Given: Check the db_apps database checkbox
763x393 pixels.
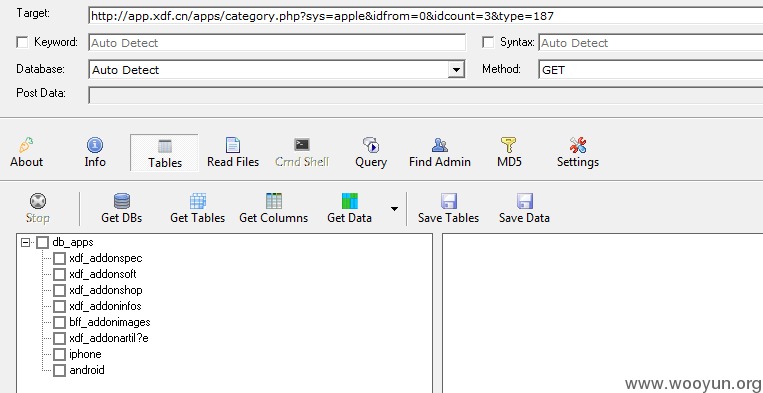Looking at the screenshot, I should click(x=43, y=242).
